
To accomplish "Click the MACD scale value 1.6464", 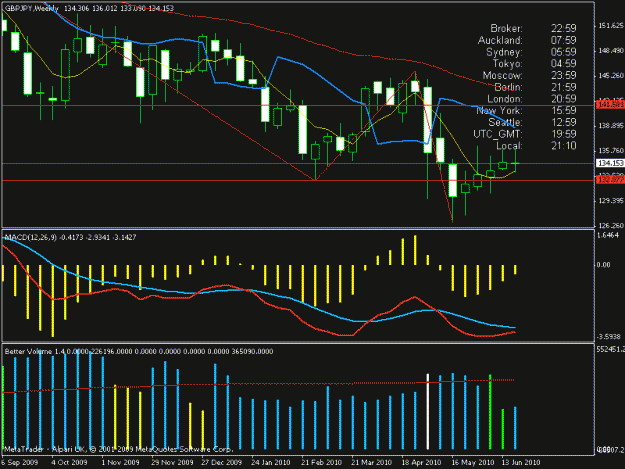I will tap(608, 235).
